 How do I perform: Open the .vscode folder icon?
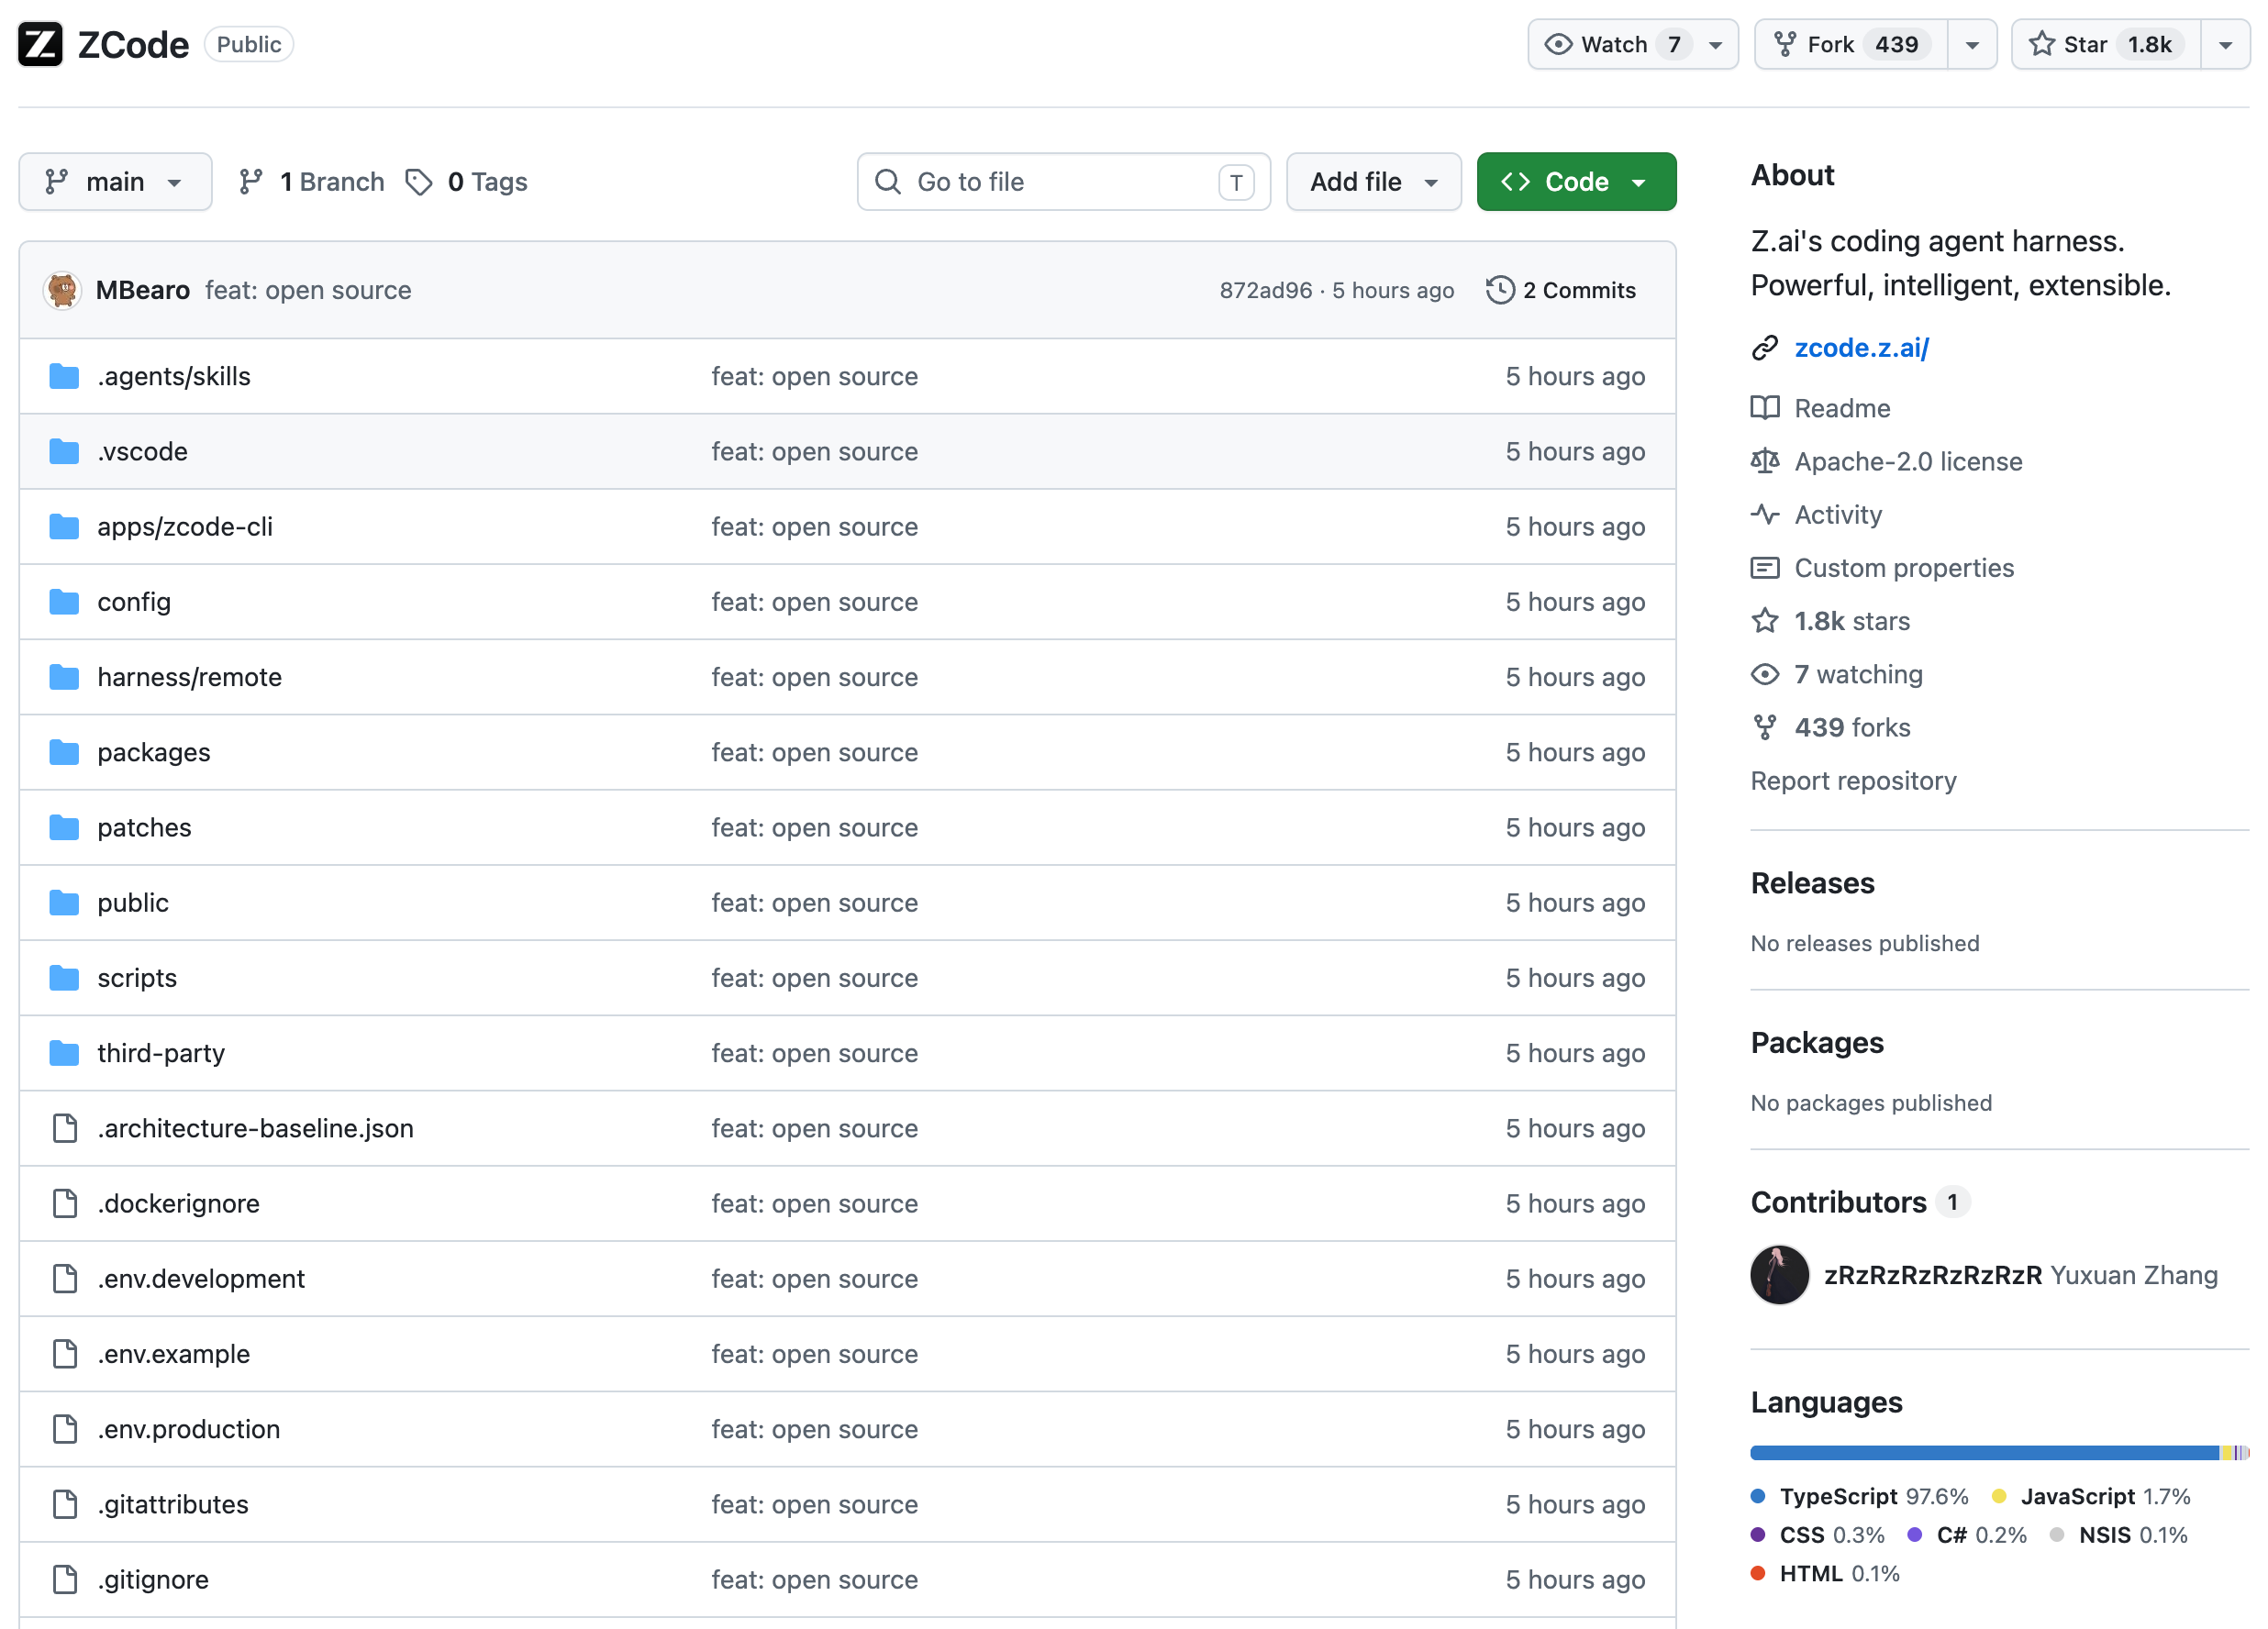pos(64,452)
